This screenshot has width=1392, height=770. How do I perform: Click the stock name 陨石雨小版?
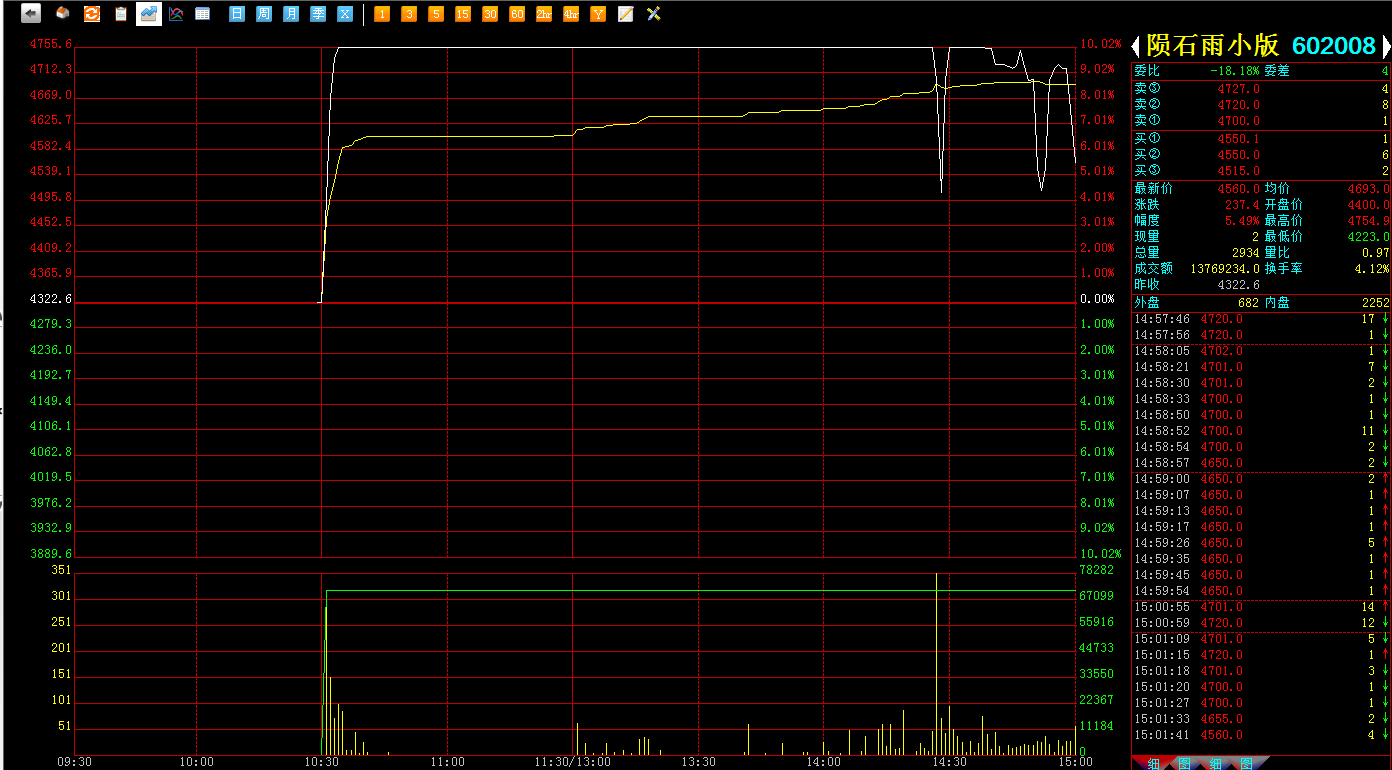coord(1213,46)
